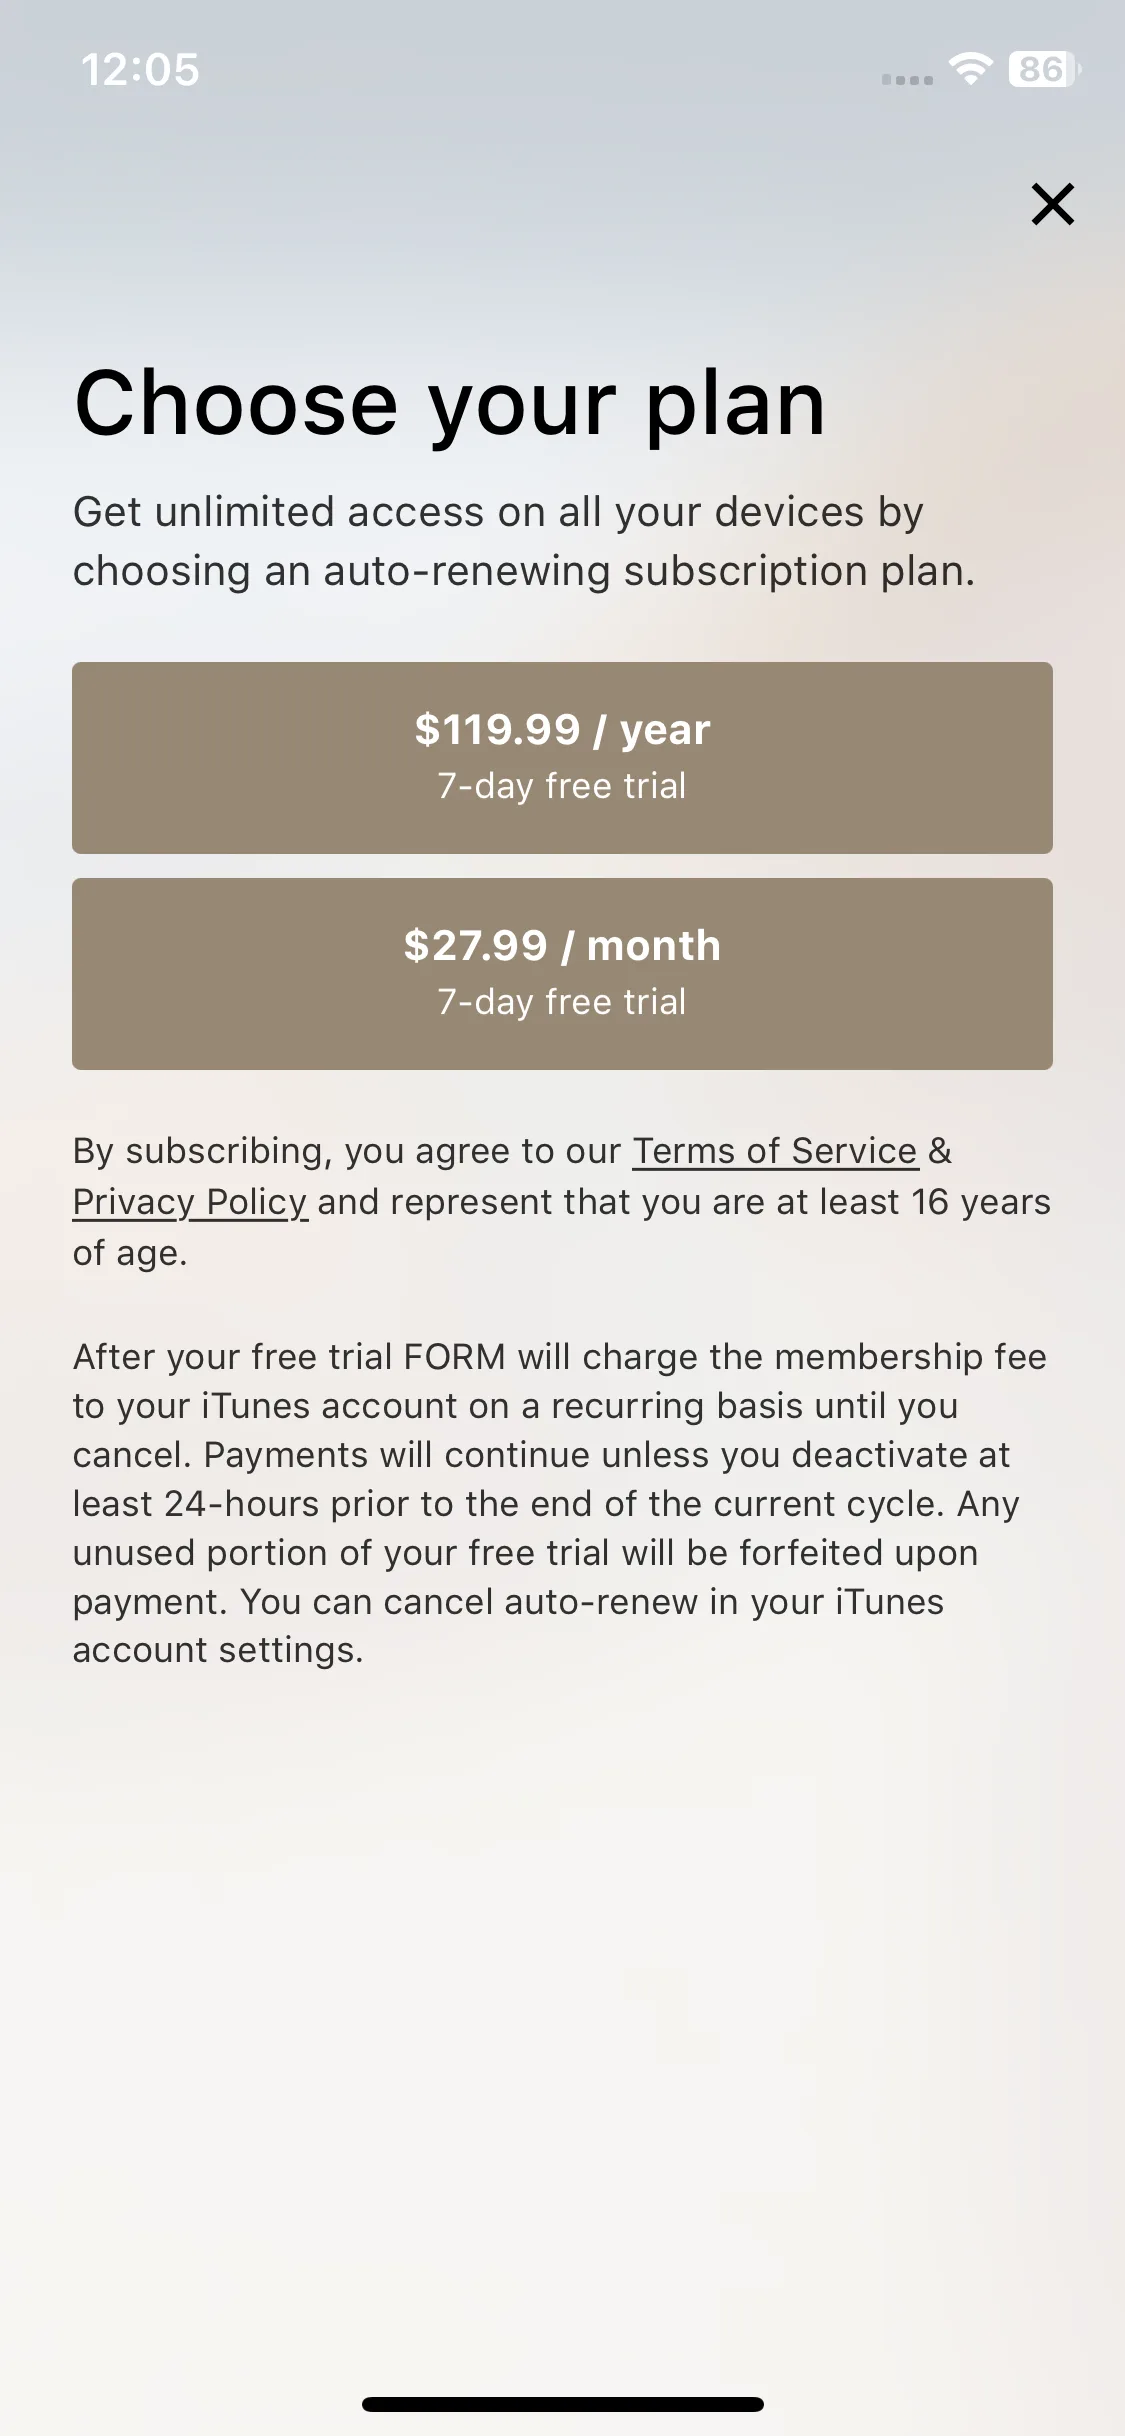Dismiss the plan screen with the X icon
This screenshot has height=2436, width=1125.
[1052, 204]
